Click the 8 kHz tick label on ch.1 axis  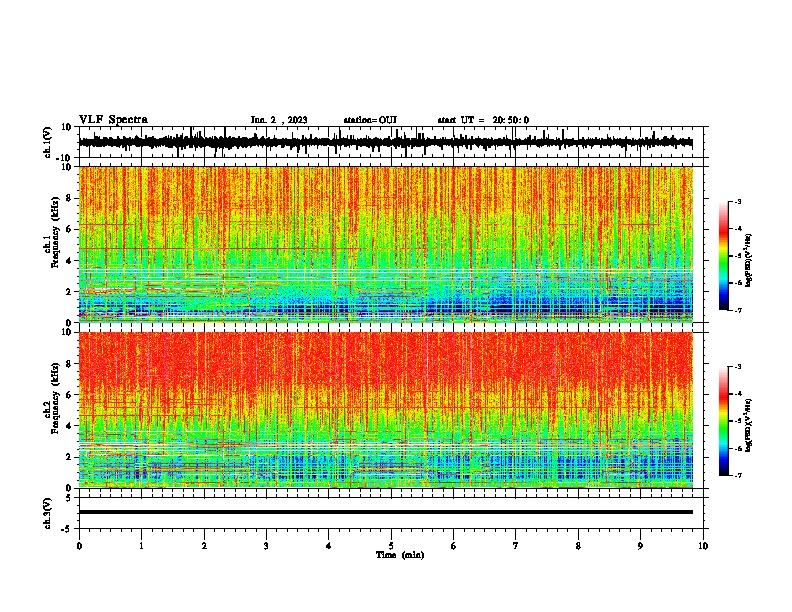click(70, 198)
